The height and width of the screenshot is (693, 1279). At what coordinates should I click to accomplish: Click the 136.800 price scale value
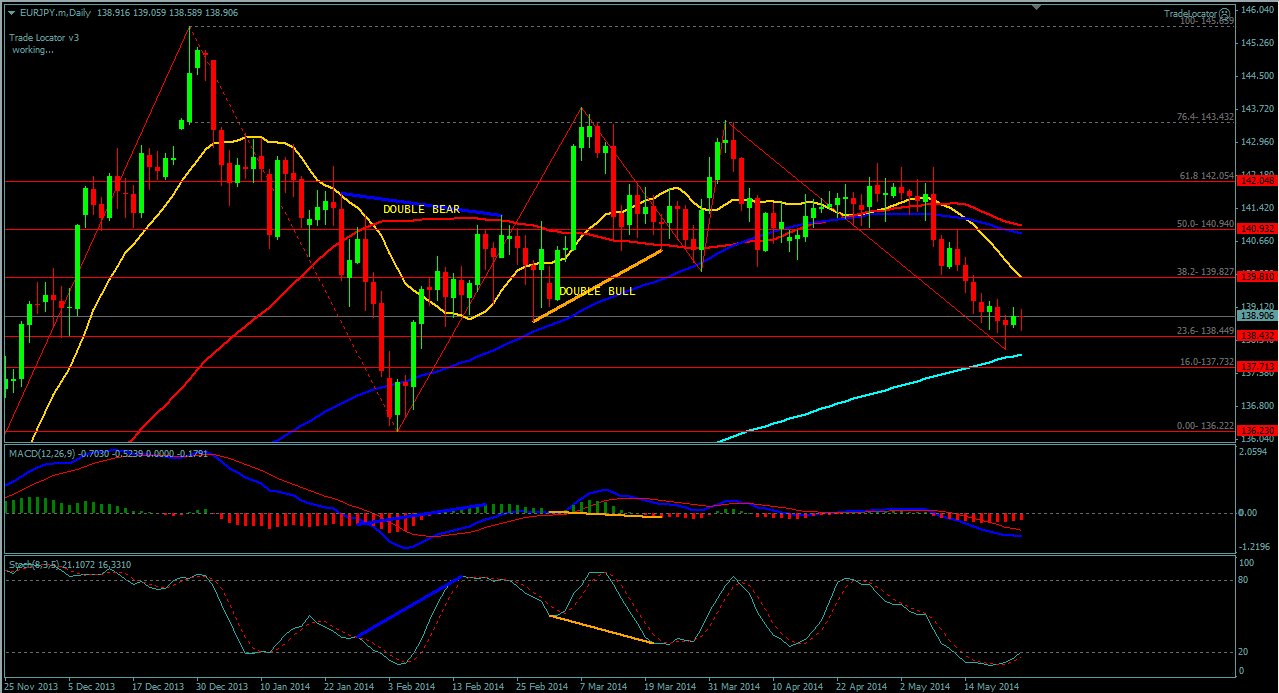pos(1259,405)
